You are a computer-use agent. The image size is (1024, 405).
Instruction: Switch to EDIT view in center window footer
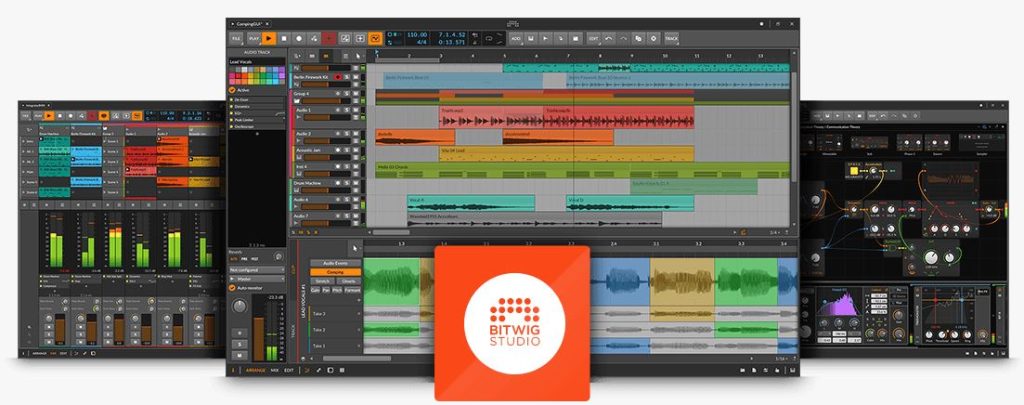click(289, 370)
